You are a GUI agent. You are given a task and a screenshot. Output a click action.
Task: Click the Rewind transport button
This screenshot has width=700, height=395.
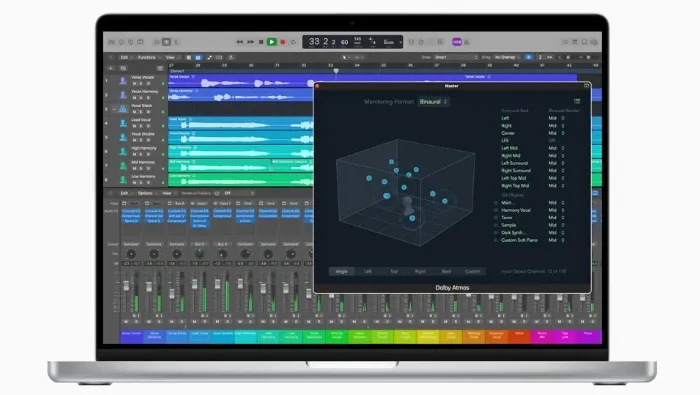click(240, 42)
